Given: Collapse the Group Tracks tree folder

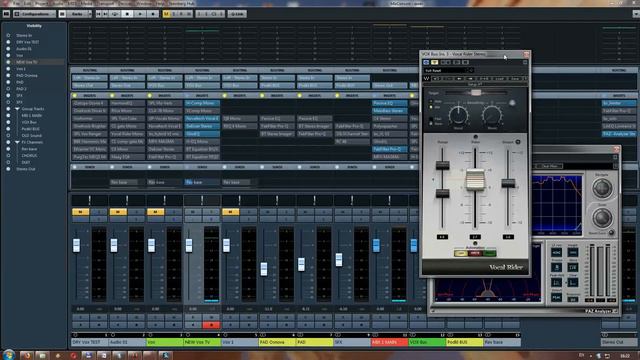Looking at the screenshot, I should (17, 109).
